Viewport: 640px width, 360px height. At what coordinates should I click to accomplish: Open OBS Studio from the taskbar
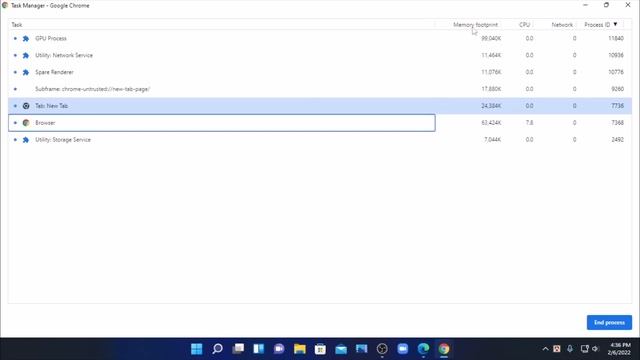point(382,349)
